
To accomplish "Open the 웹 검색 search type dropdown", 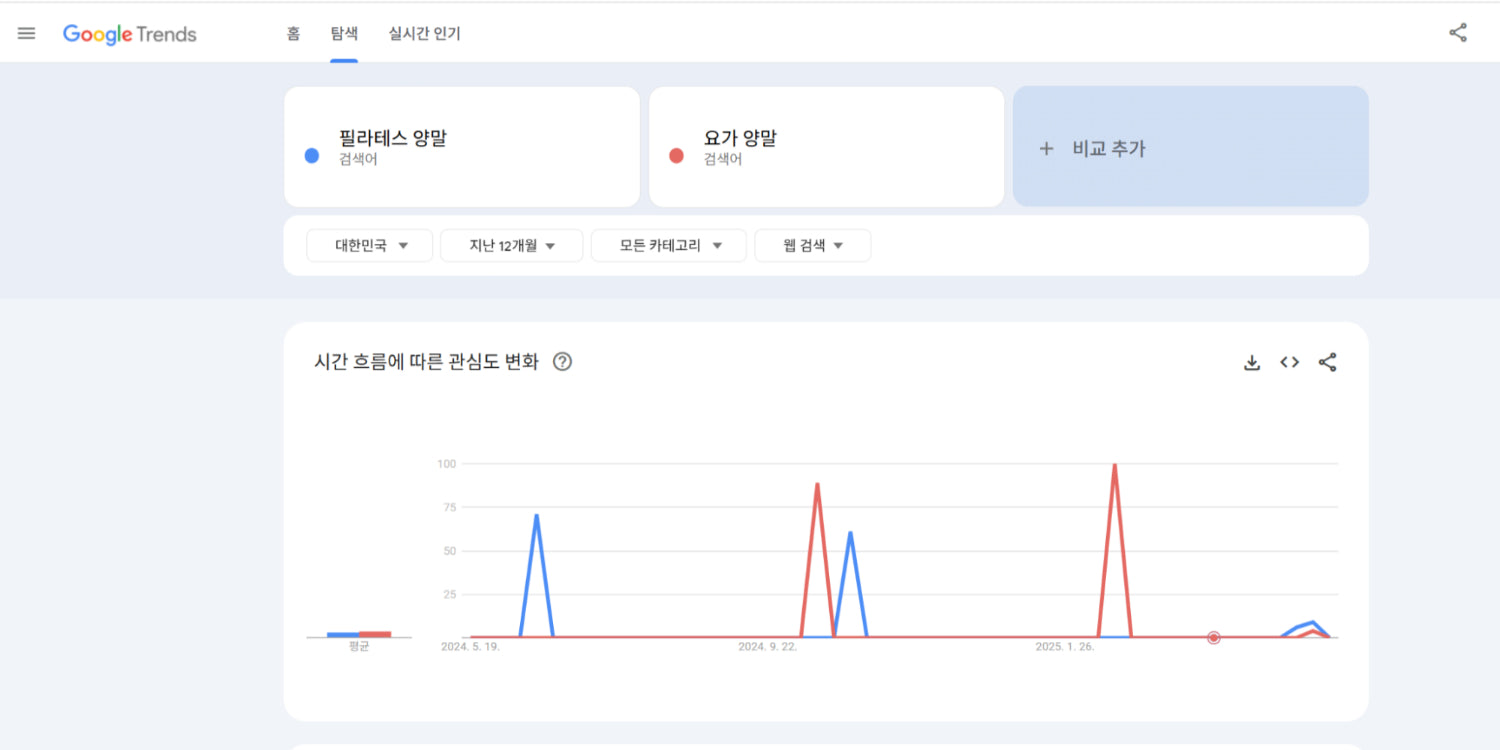I will [813, 246].
